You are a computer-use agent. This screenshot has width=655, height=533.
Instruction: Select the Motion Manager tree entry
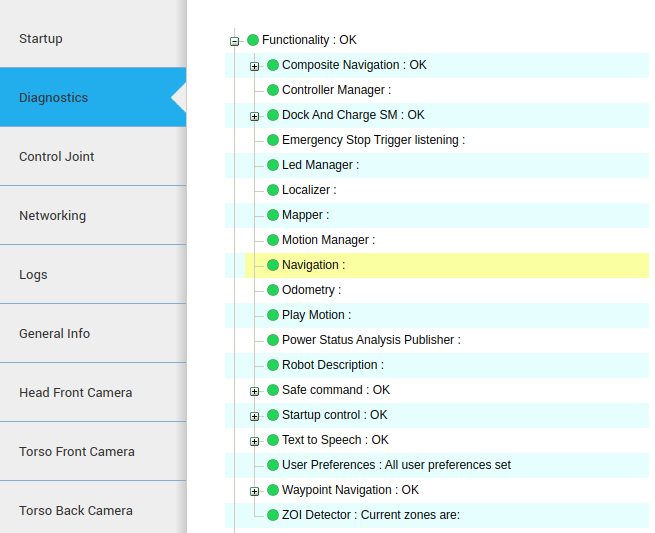pyautogui.click(x=328, y=240)
